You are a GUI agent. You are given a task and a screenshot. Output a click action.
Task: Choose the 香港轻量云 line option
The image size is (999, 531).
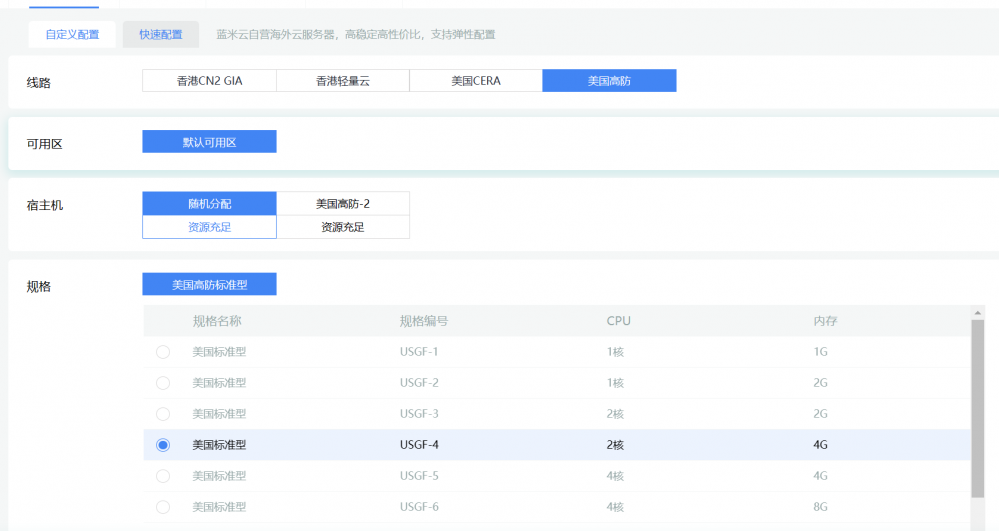343,81
